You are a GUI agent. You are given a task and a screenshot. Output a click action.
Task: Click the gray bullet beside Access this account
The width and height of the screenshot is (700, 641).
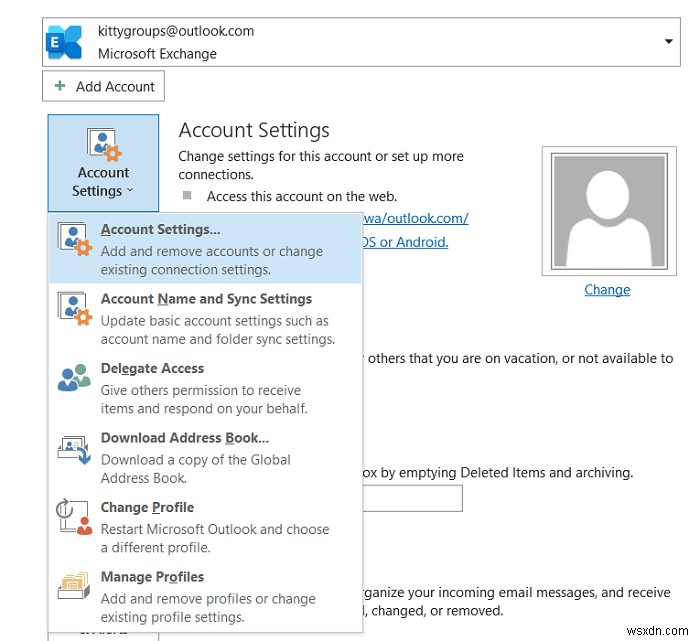[187, 195]
